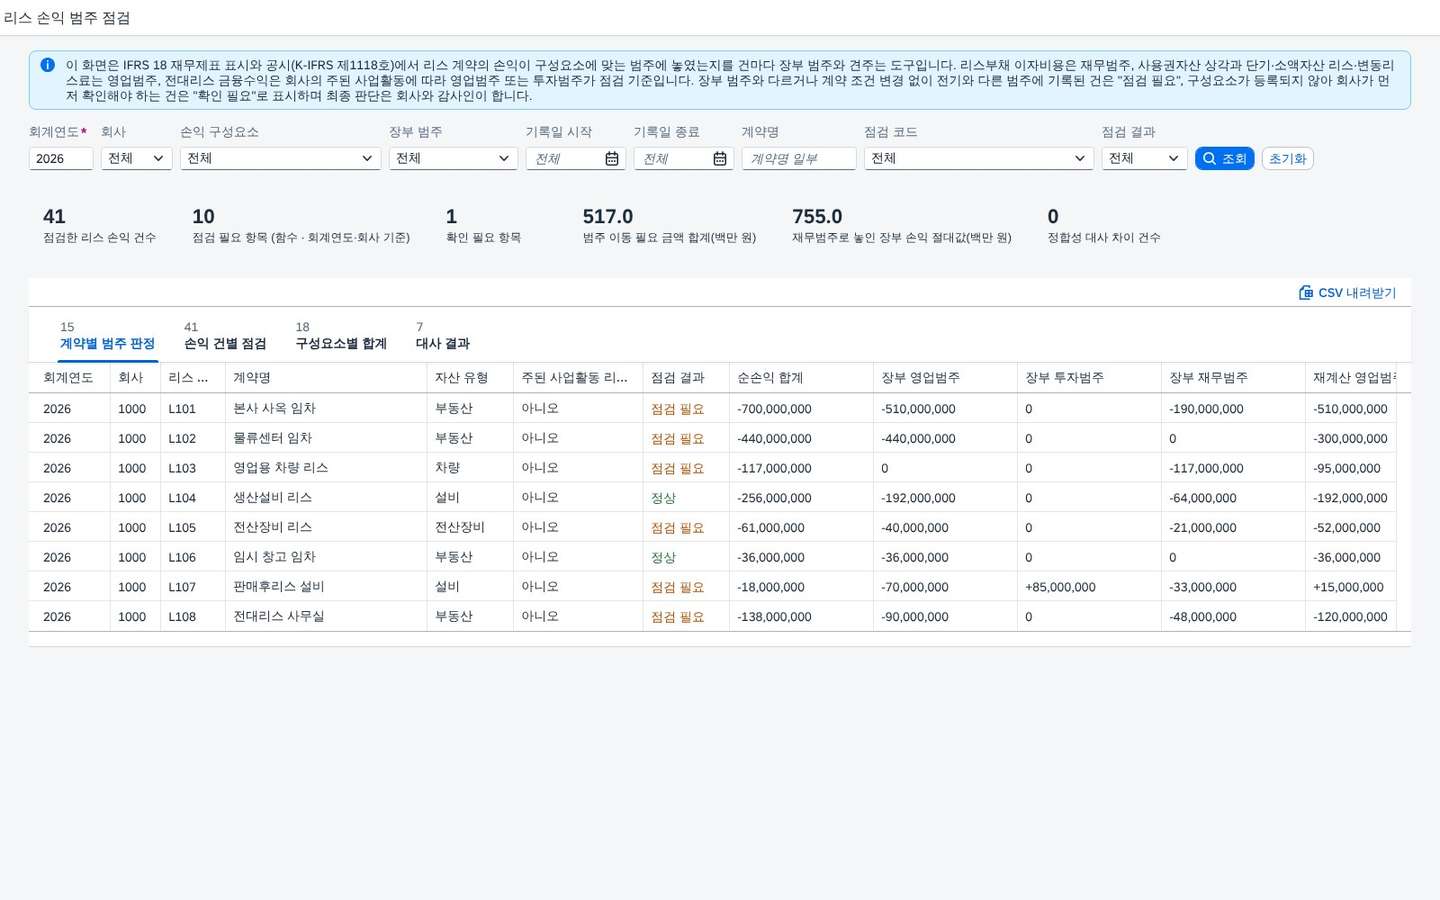Click the 초기화 reset button

coord(1288,158)
